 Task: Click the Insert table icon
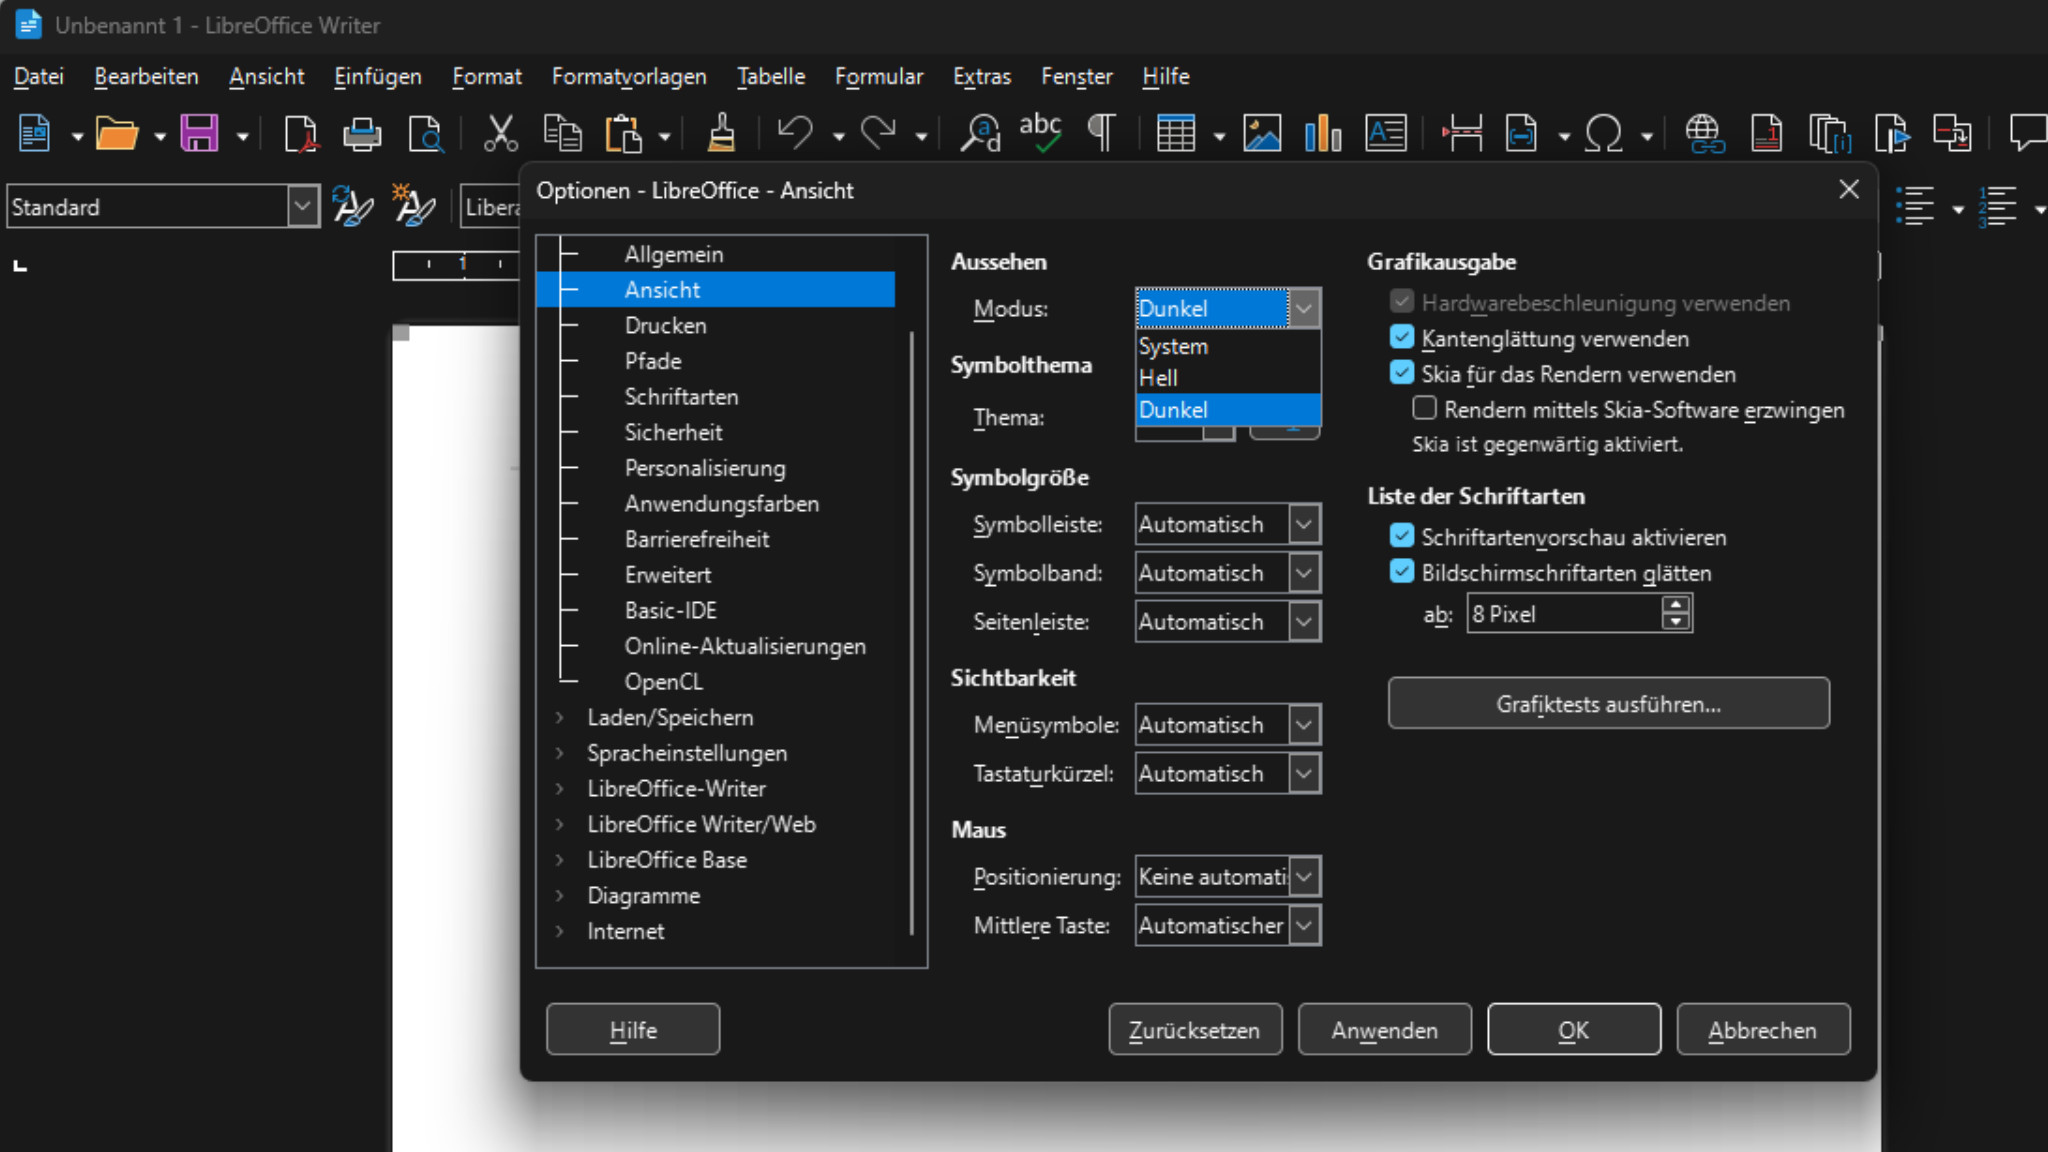[1175, 133]
